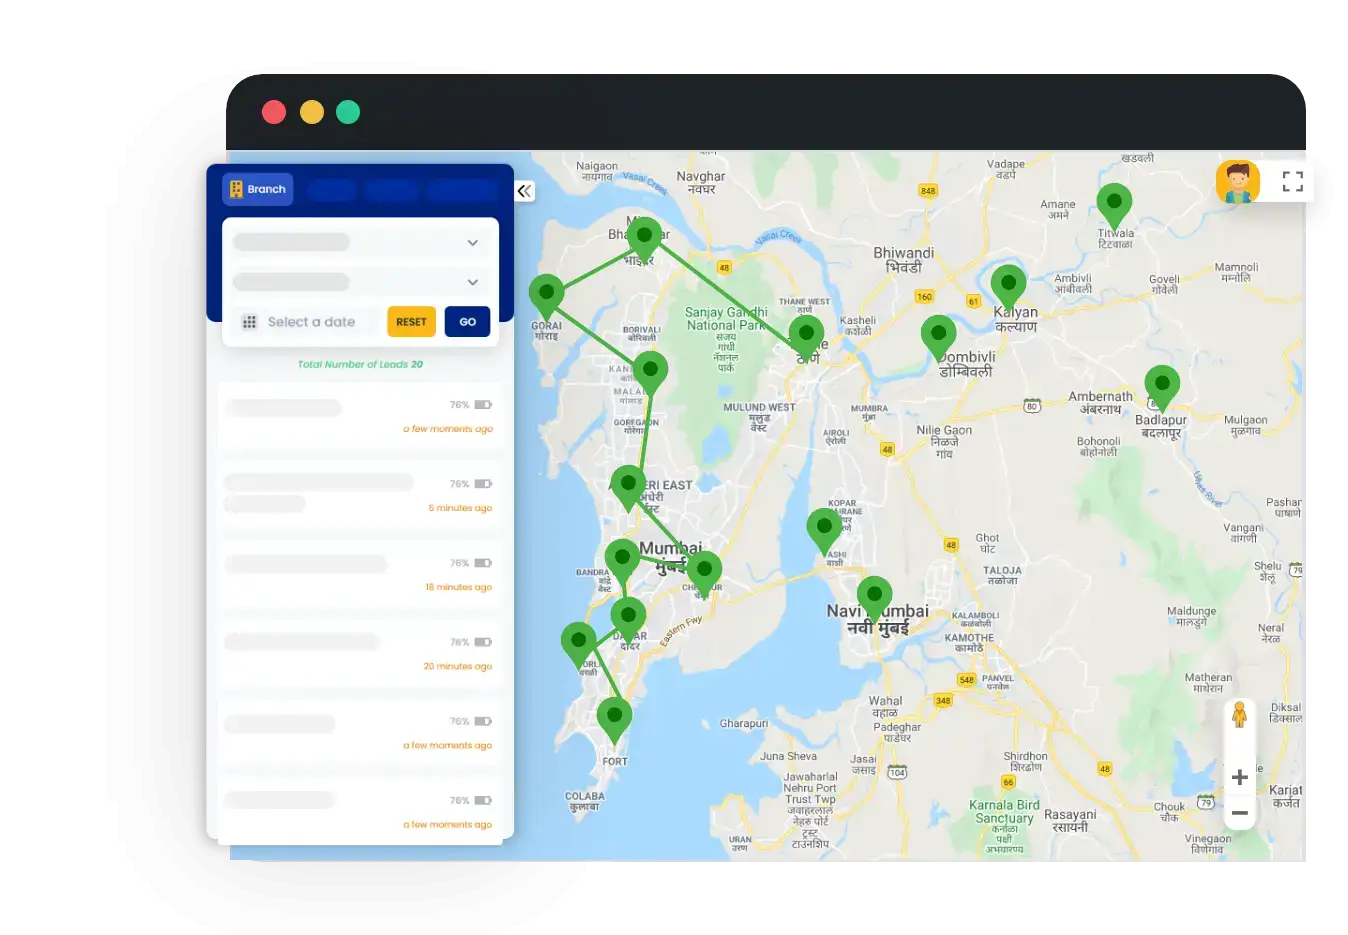Click the green window dot
Image resolution: width=1348 pixels, height=935 pixels.
coord(348,112)
